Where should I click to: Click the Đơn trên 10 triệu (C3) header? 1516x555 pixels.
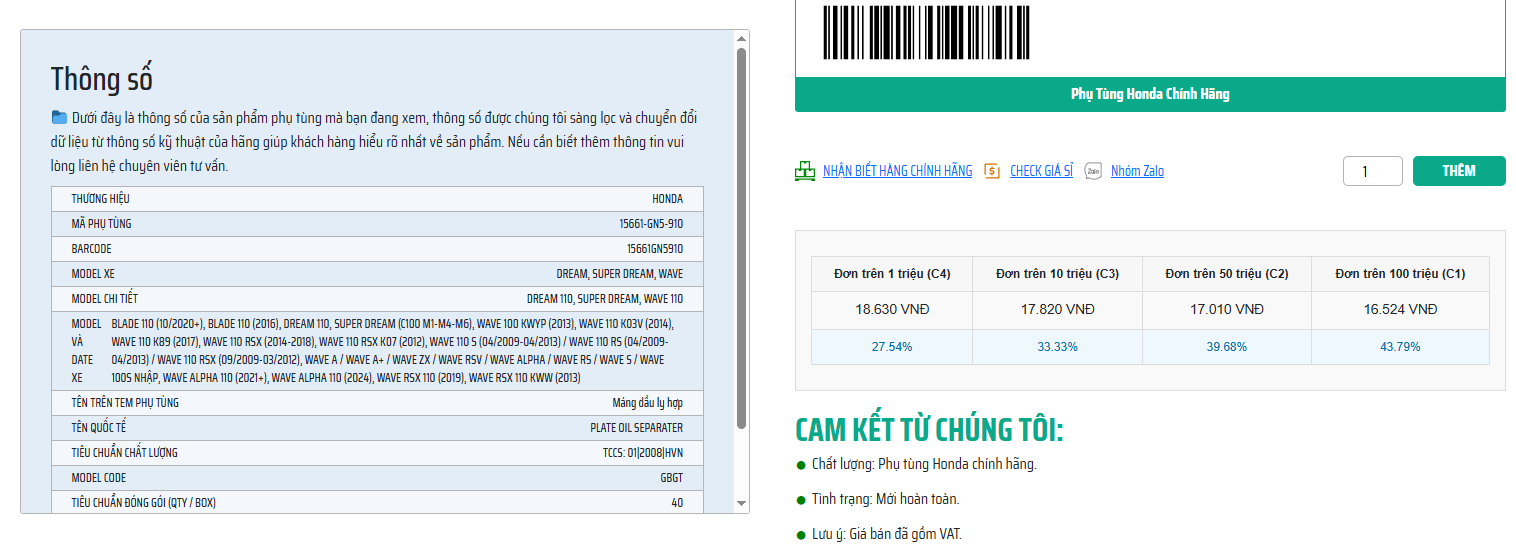click(x=1057, y=274)
